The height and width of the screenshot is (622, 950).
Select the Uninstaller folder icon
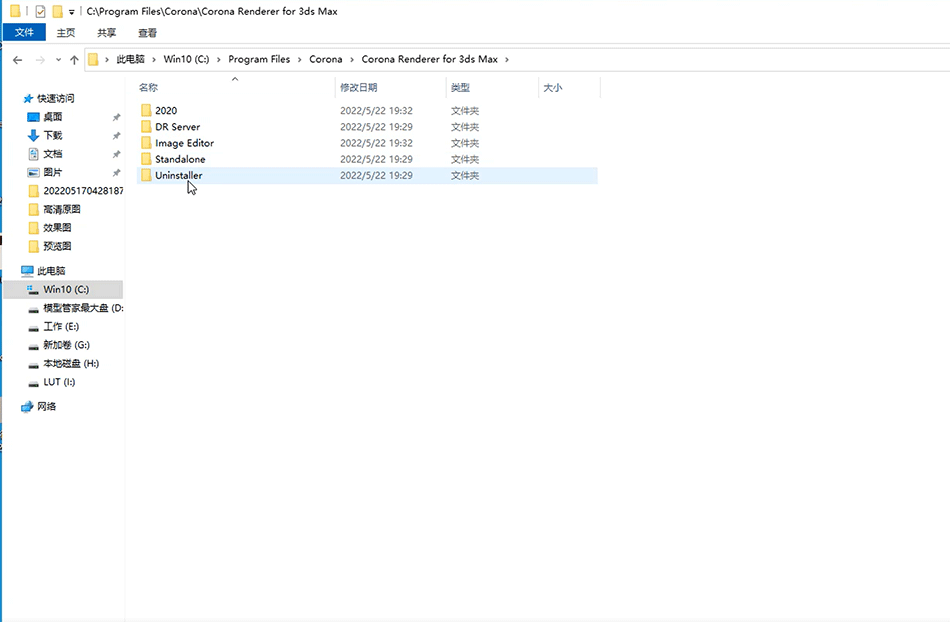tap(146, 175)
